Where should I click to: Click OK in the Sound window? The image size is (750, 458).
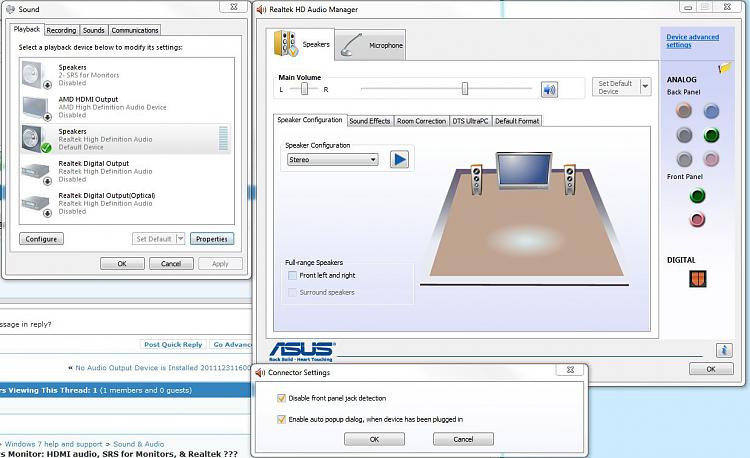(x=122, y=263)
